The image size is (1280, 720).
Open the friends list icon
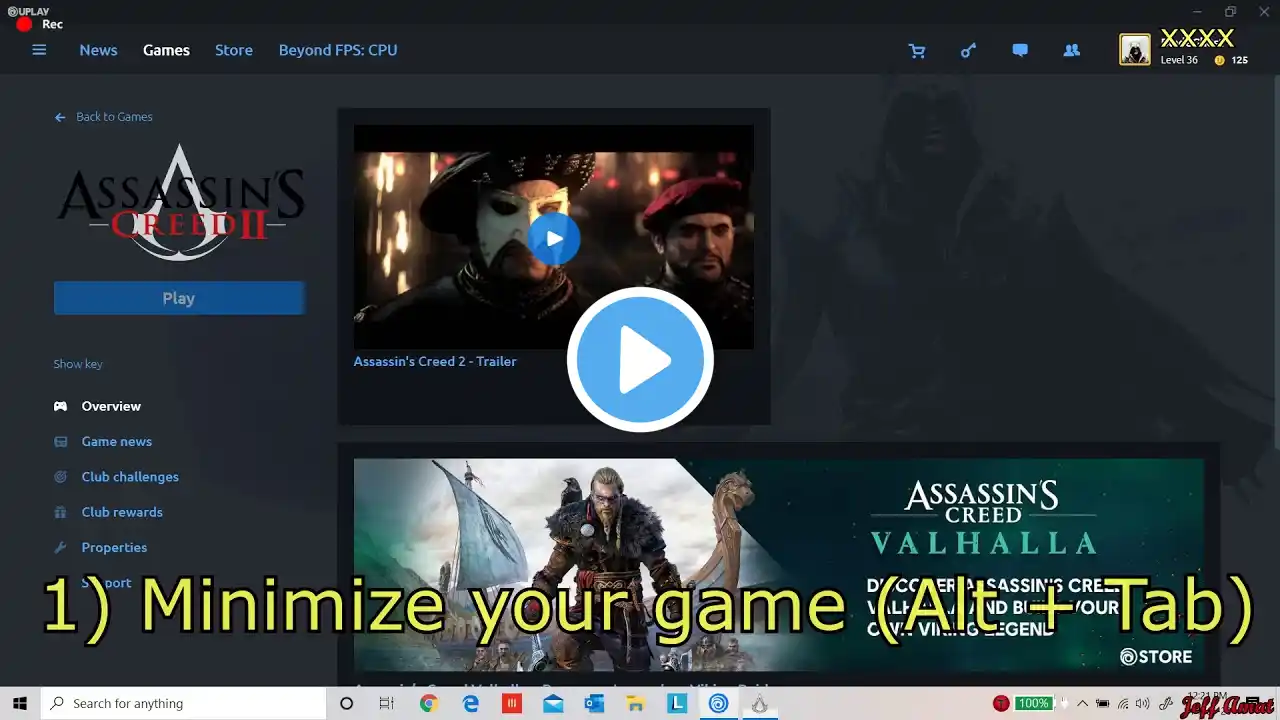1072,51
